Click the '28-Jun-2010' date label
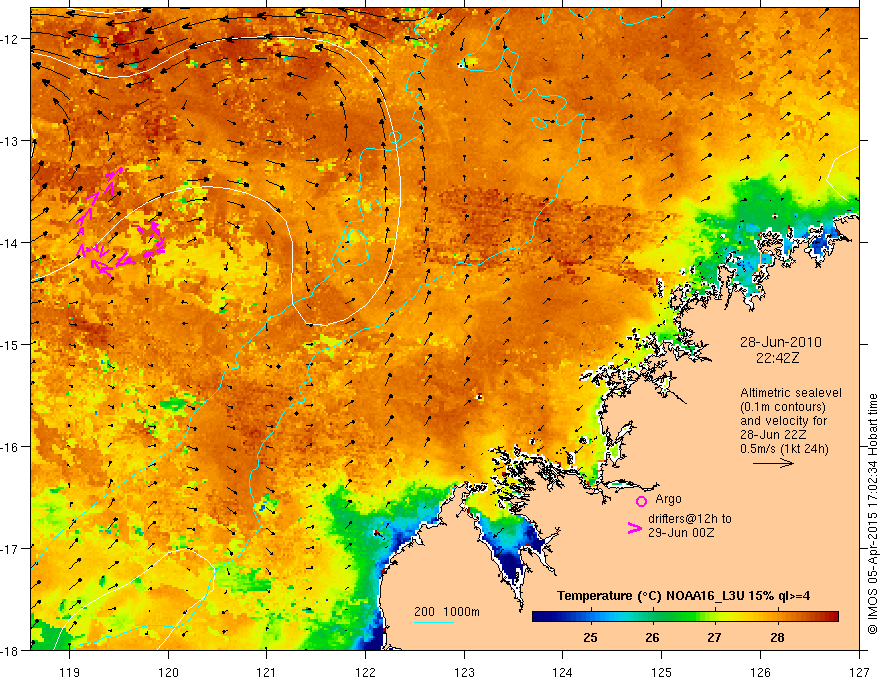 click(x=781, y=342)
